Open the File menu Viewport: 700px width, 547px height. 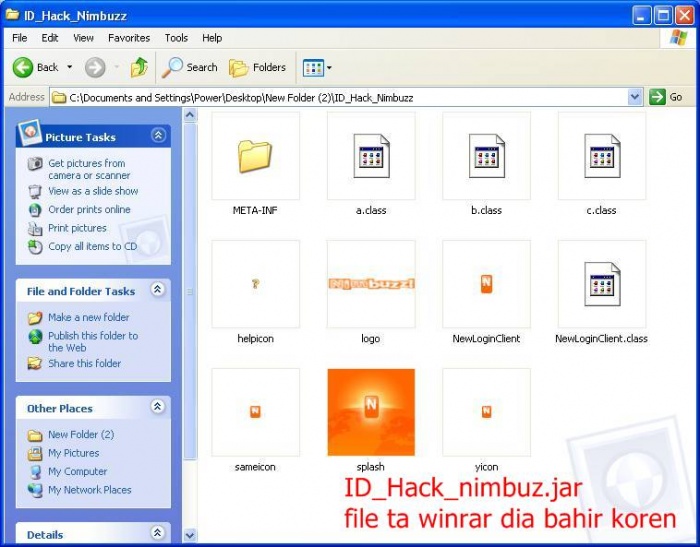(20, 38)
